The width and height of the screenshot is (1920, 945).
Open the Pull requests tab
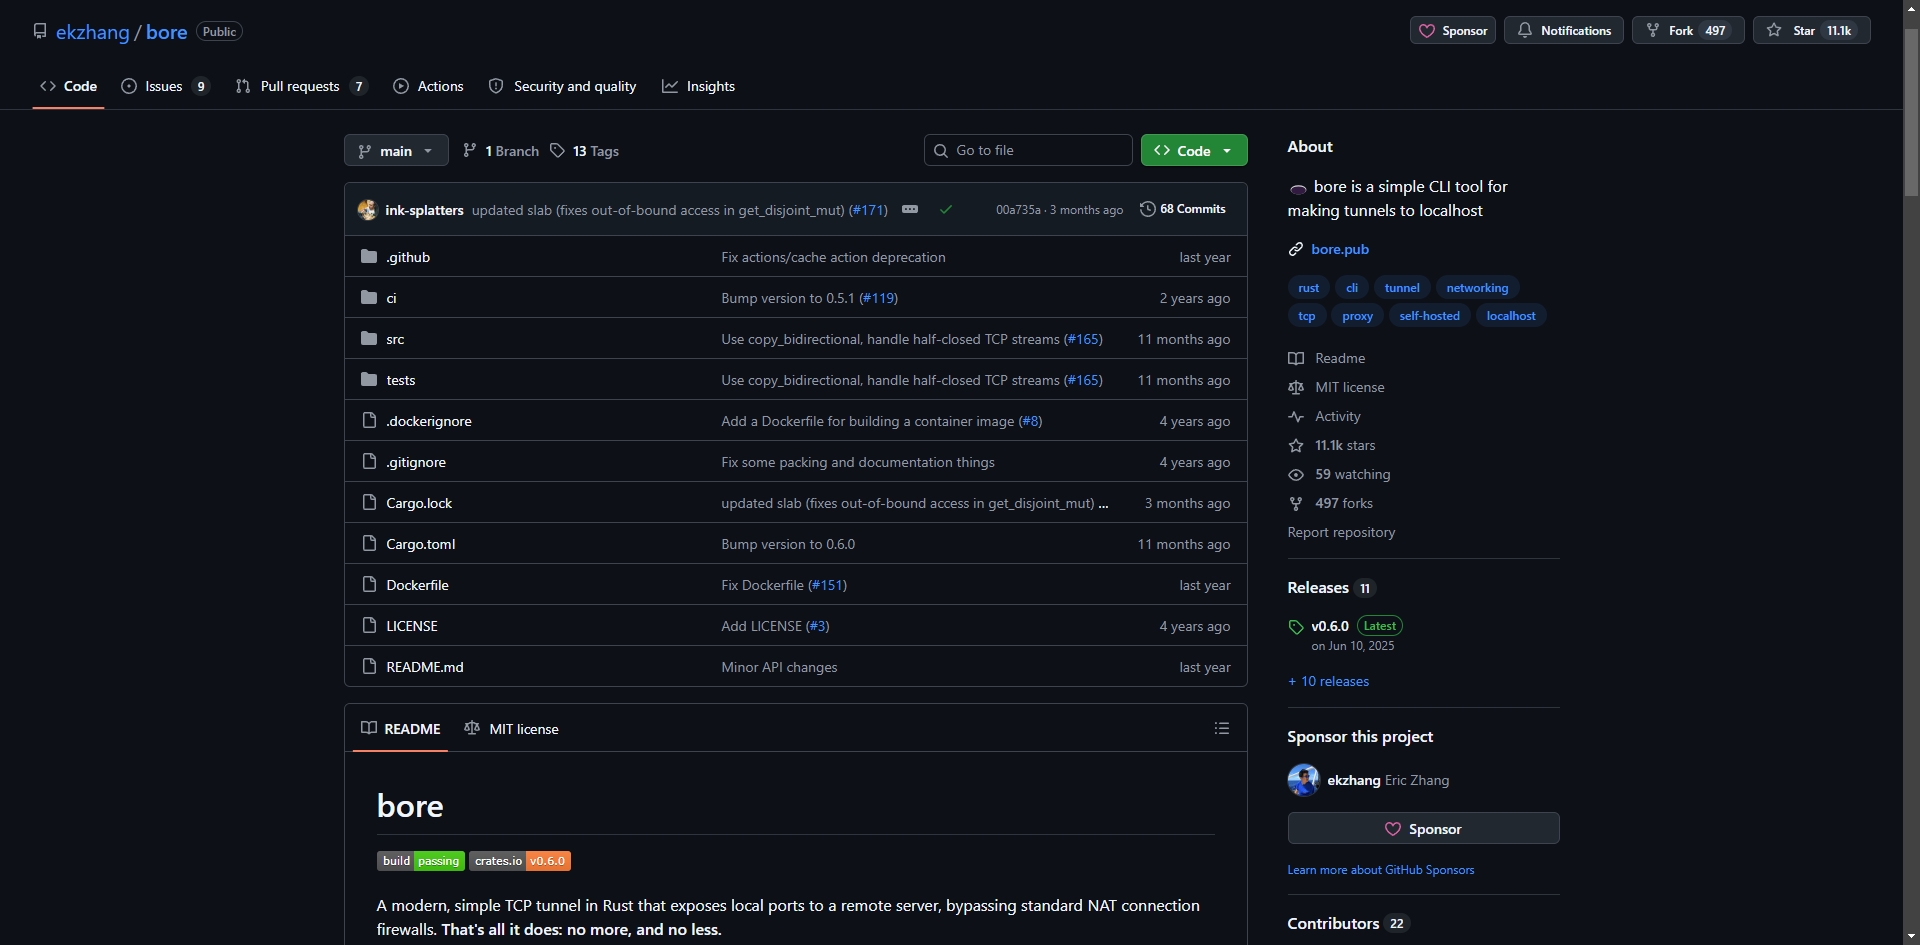tap(302, 86)
